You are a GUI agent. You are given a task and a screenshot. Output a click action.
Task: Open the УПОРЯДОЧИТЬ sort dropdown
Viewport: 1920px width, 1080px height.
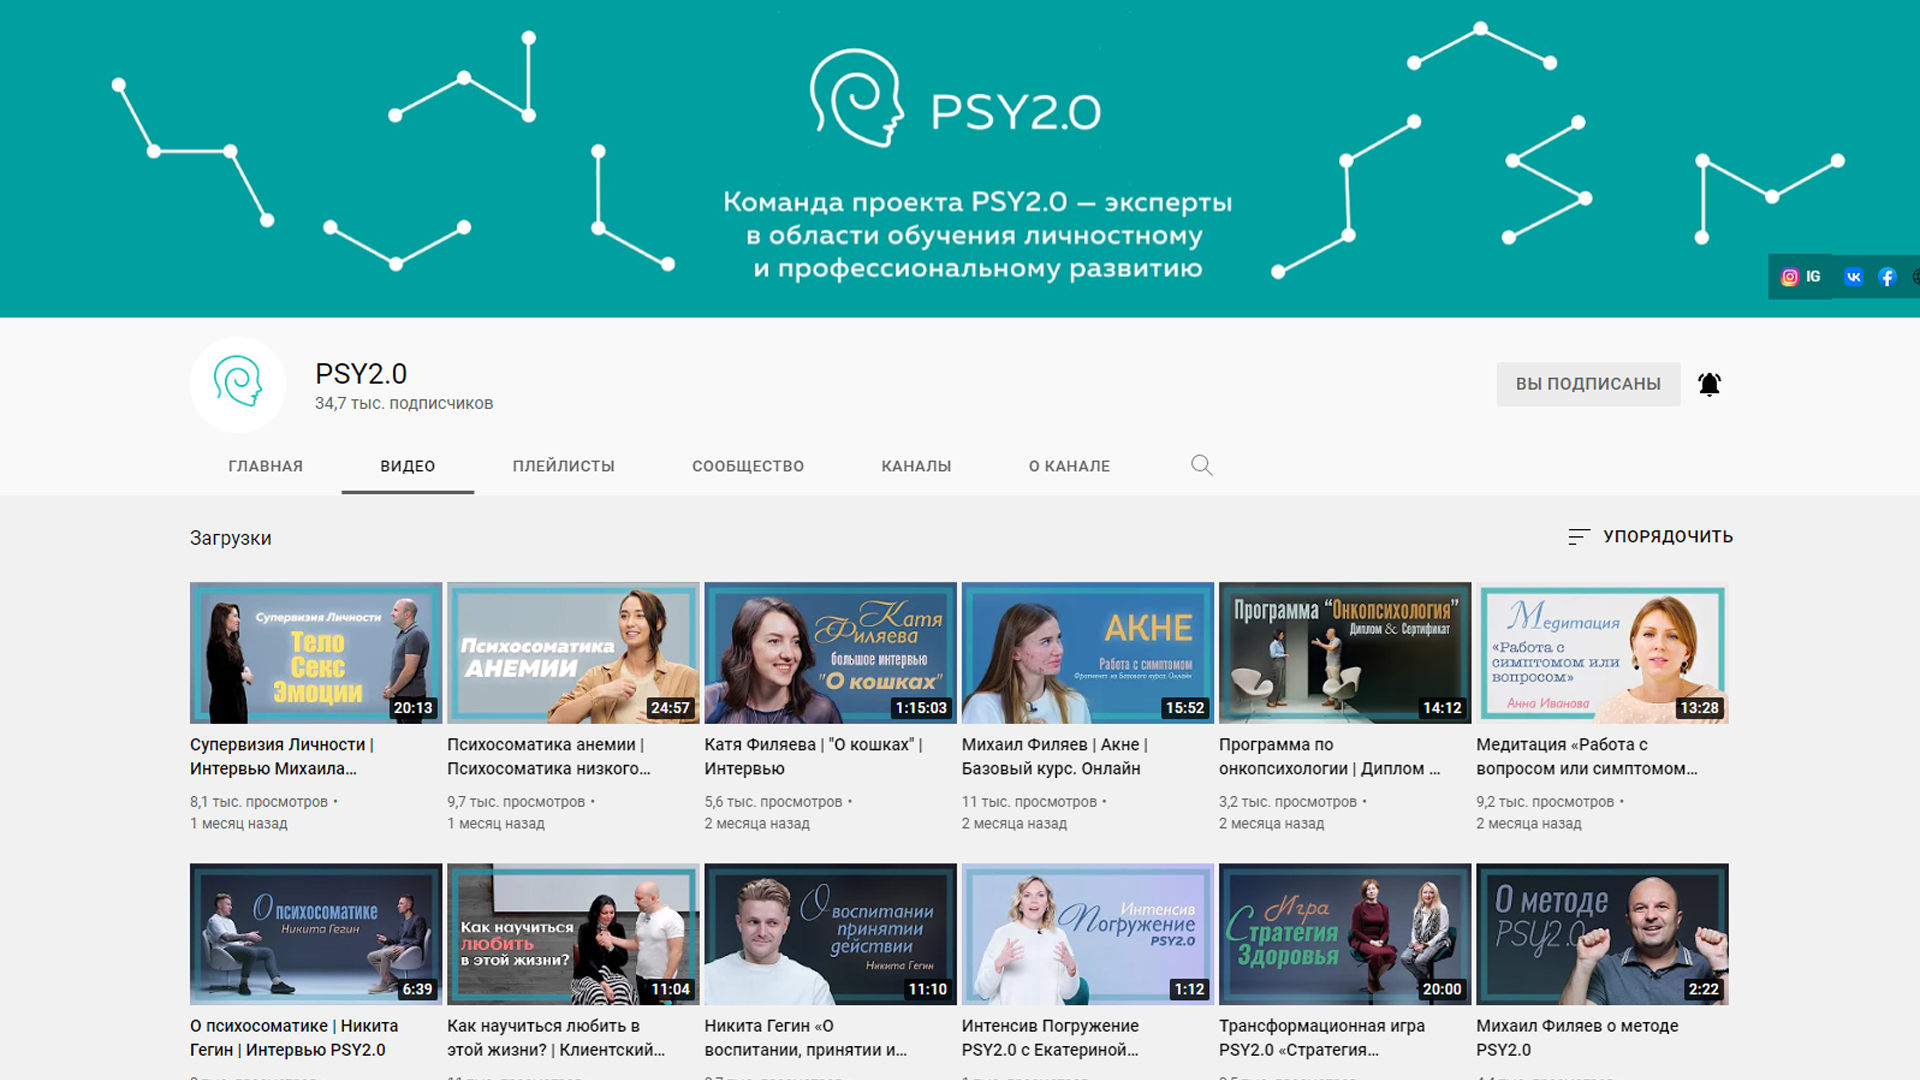[x=1650, y=537]
